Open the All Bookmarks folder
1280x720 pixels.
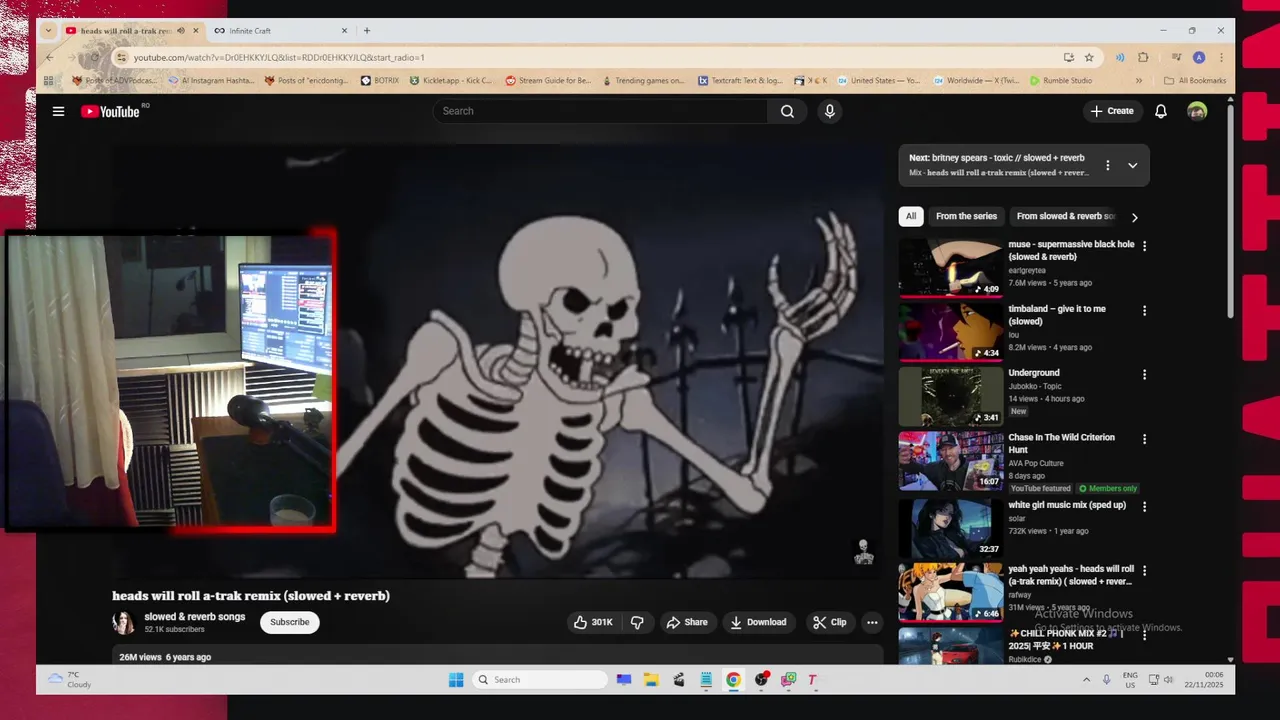(x=1195, y=81)
